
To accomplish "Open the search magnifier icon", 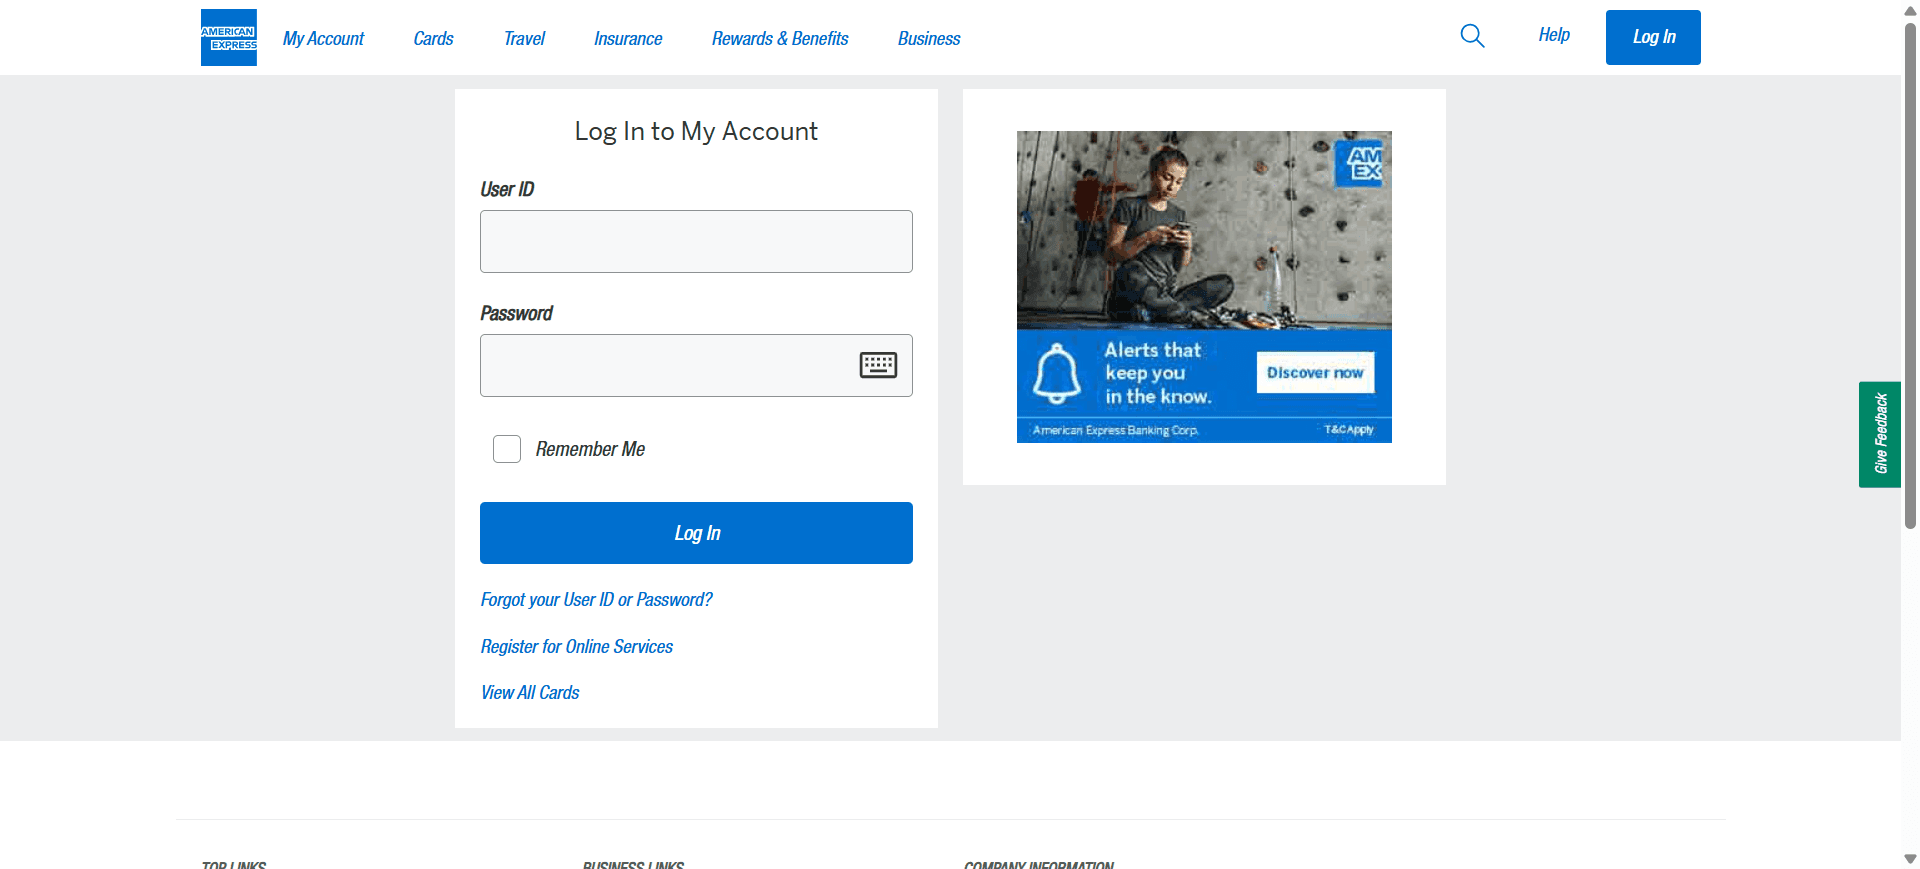I will coord(1472,36).
